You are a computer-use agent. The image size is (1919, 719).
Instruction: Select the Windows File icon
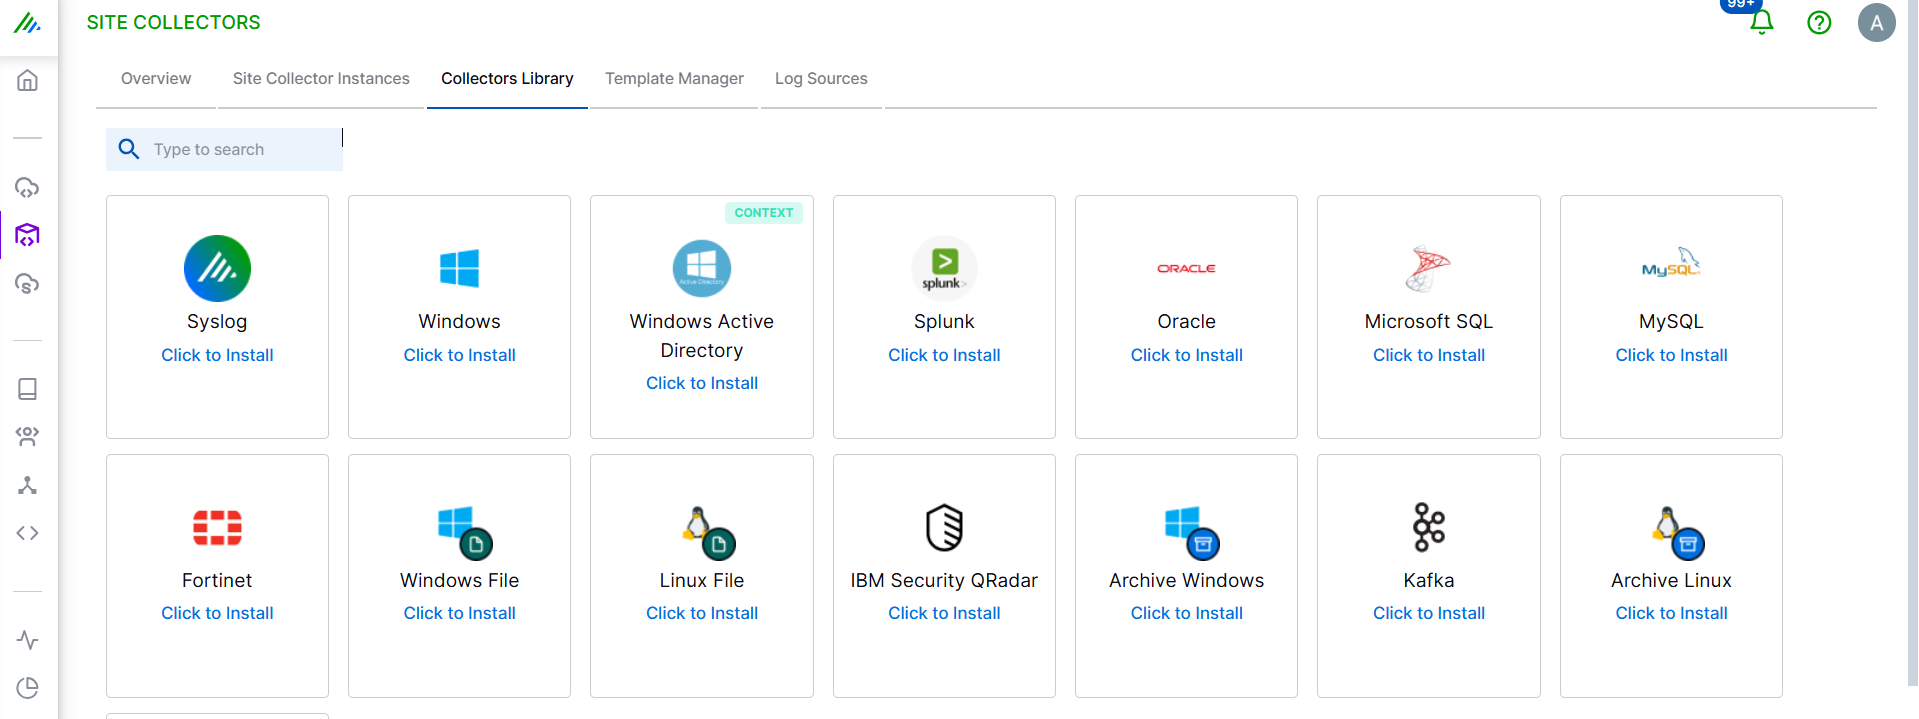[465, 532]
